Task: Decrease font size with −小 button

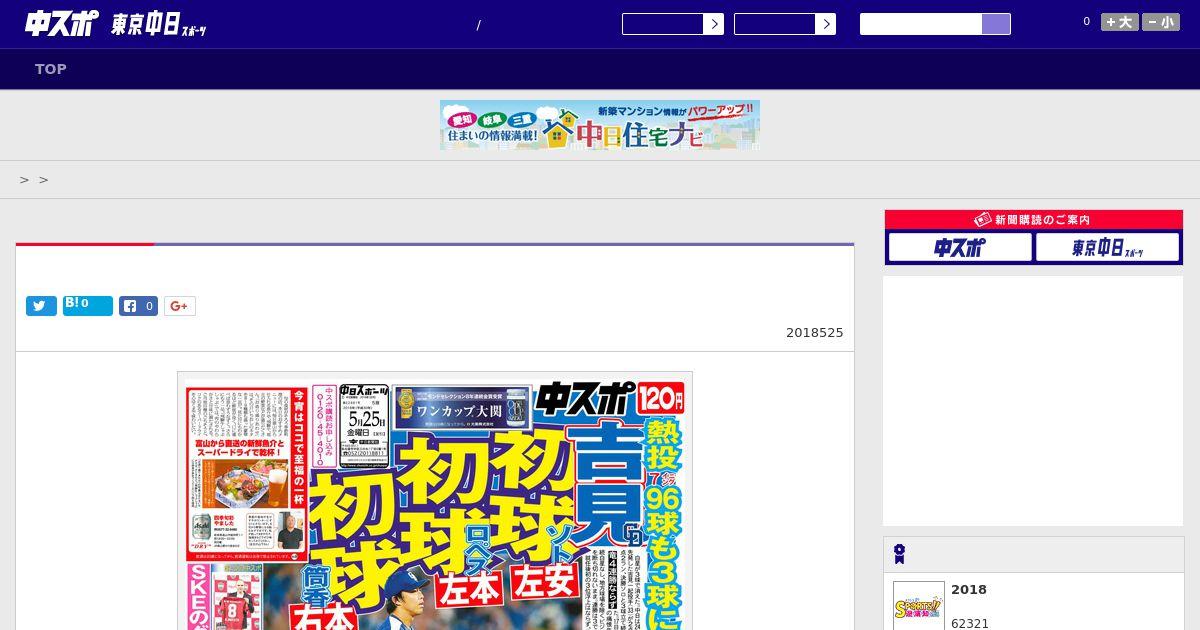Action: [1161, 22]
